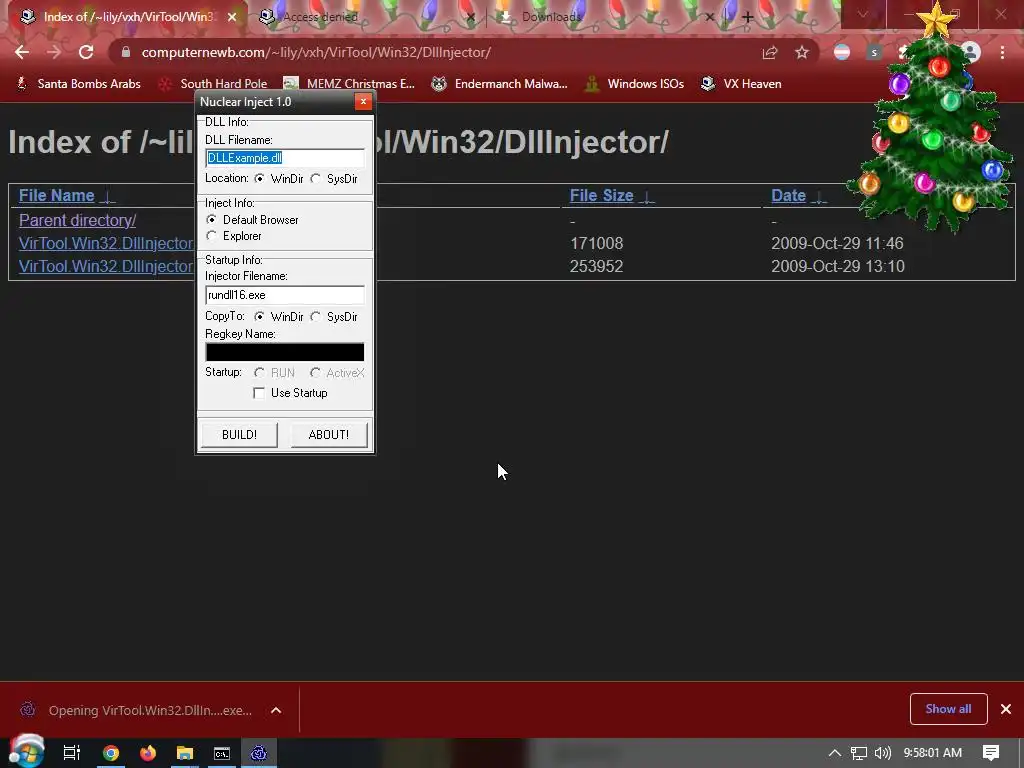
Task: Close the Access denied tab
Action: (471, 17)
